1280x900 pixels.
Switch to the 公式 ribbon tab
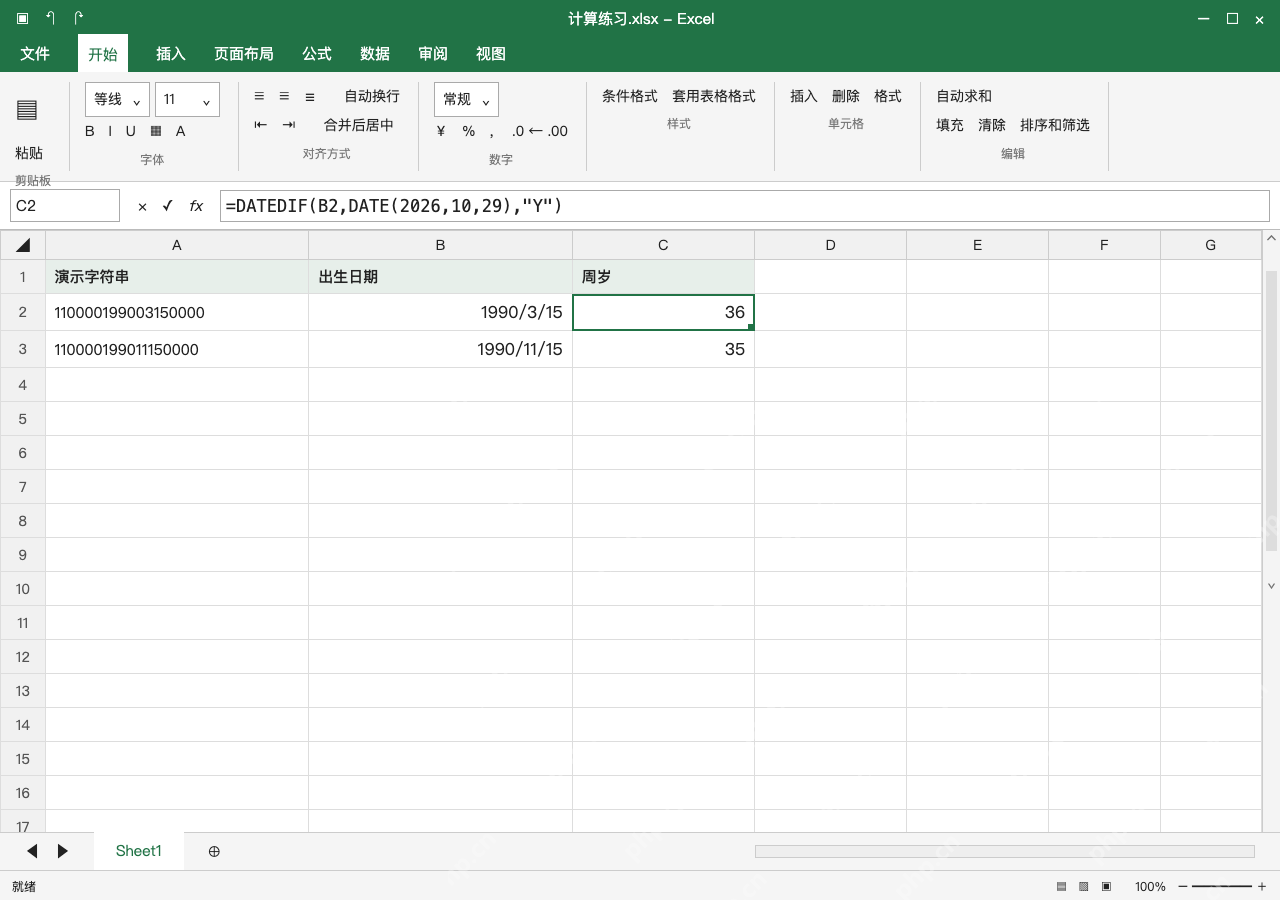(x=317, y=54)
